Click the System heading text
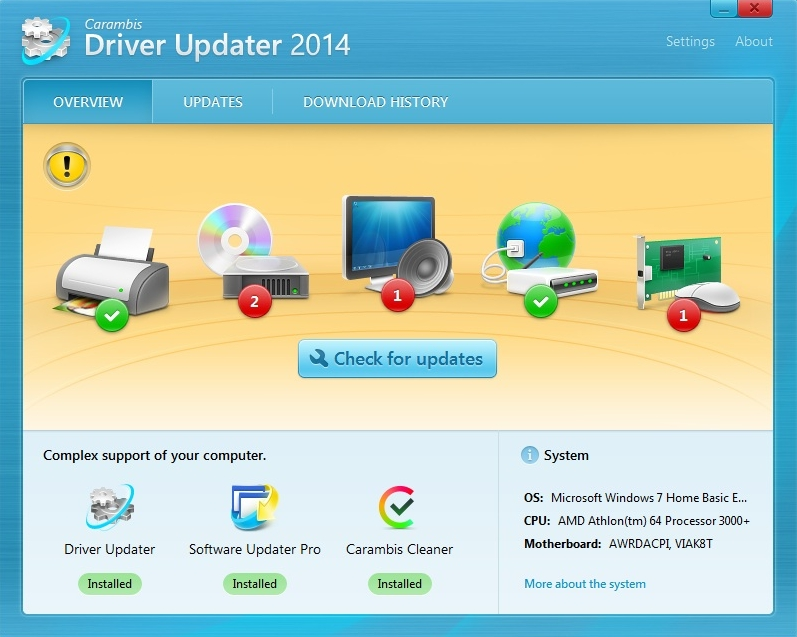The height and width of the screenshot is (637, 797). [566, 455]
